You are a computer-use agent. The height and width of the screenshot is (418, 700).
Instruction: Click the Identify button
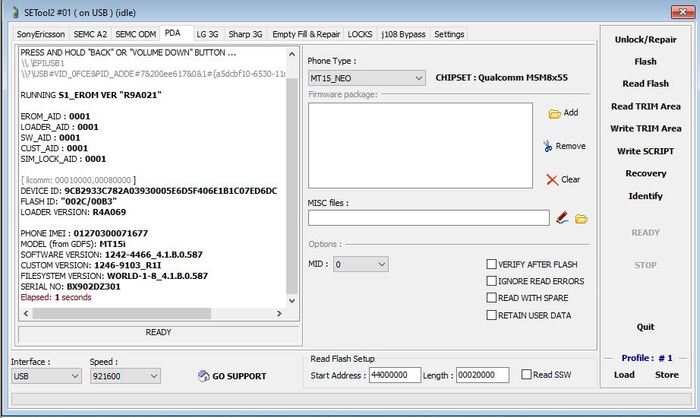click(646, 196)
